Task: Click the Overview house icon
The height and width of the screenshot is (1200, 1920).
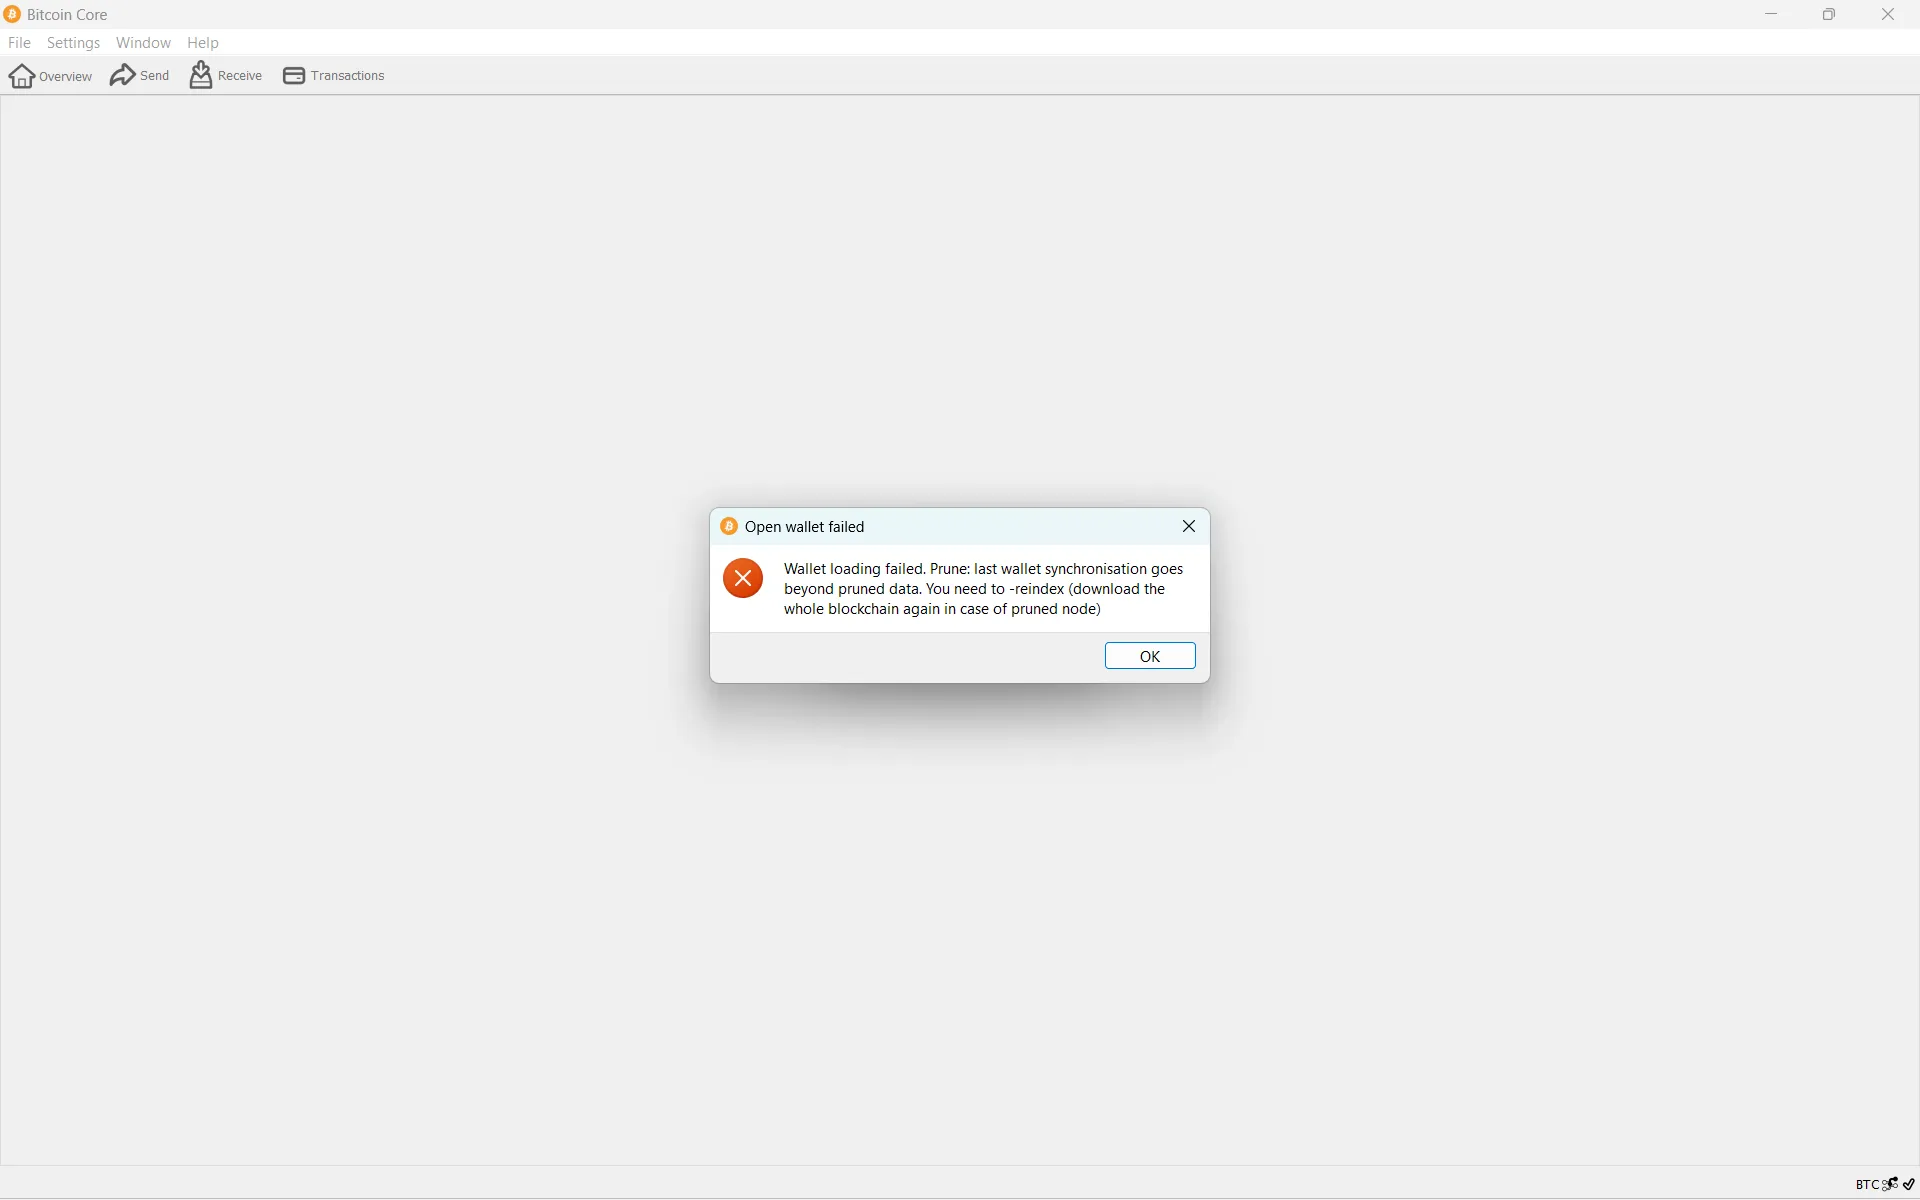Action: click(22, 76)
